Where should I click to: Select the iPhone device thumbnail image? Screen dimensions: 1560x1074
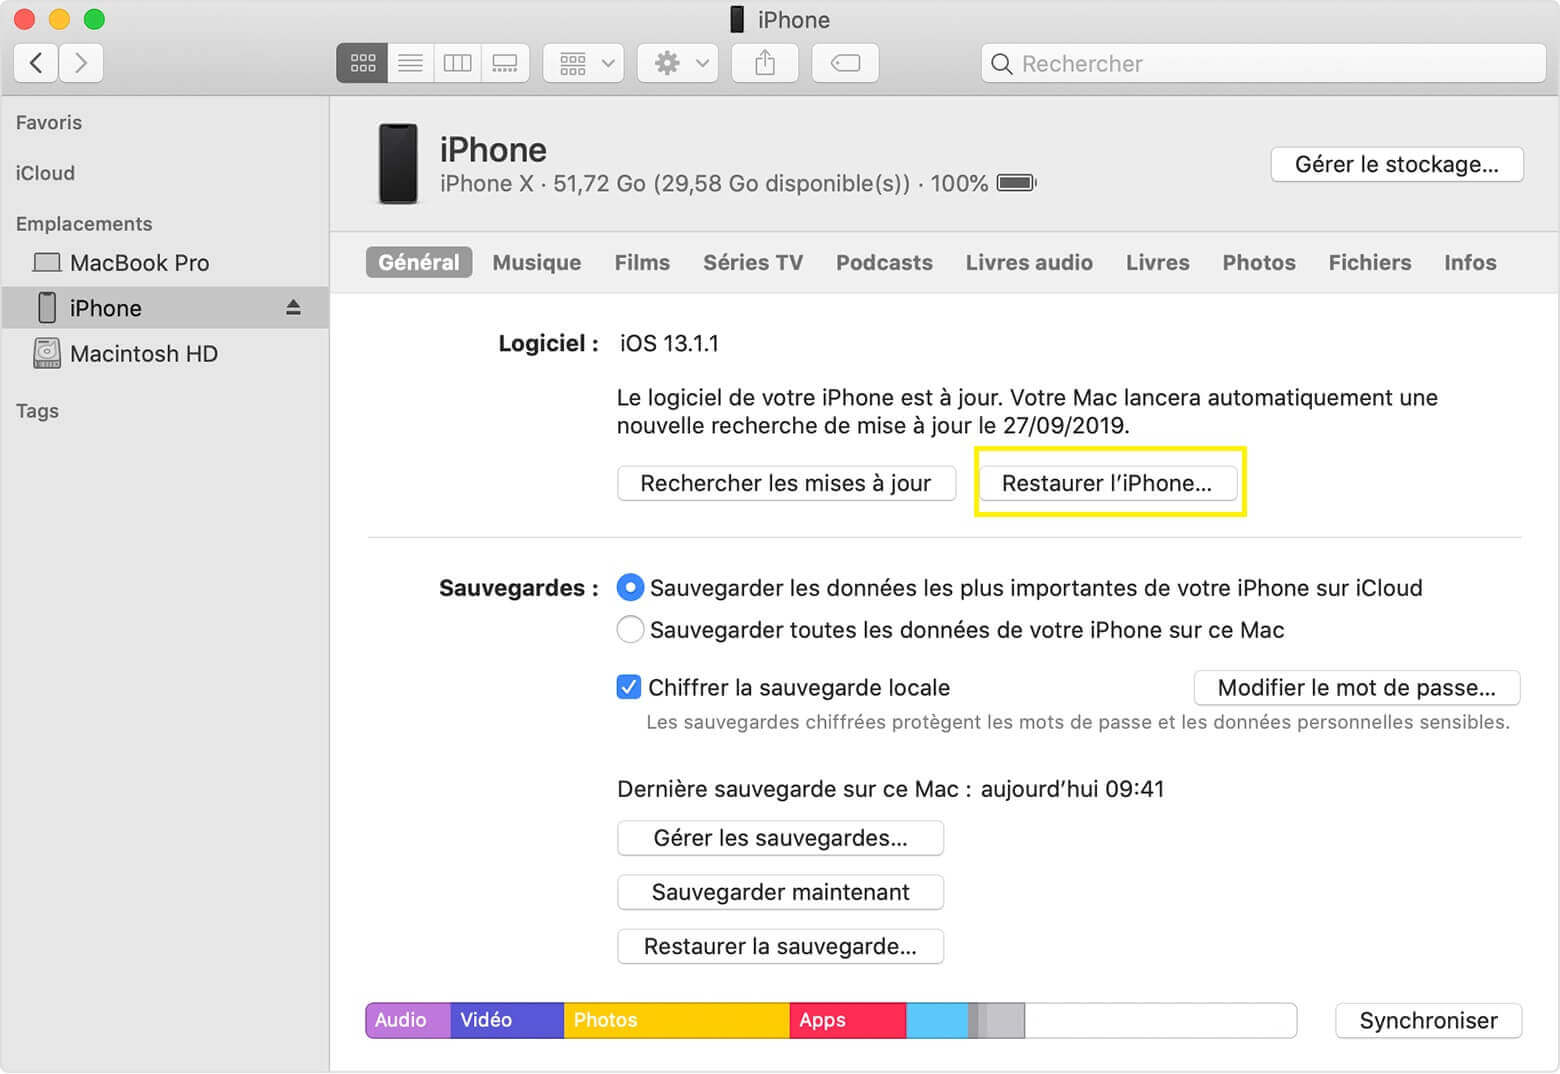click(398, 163)
